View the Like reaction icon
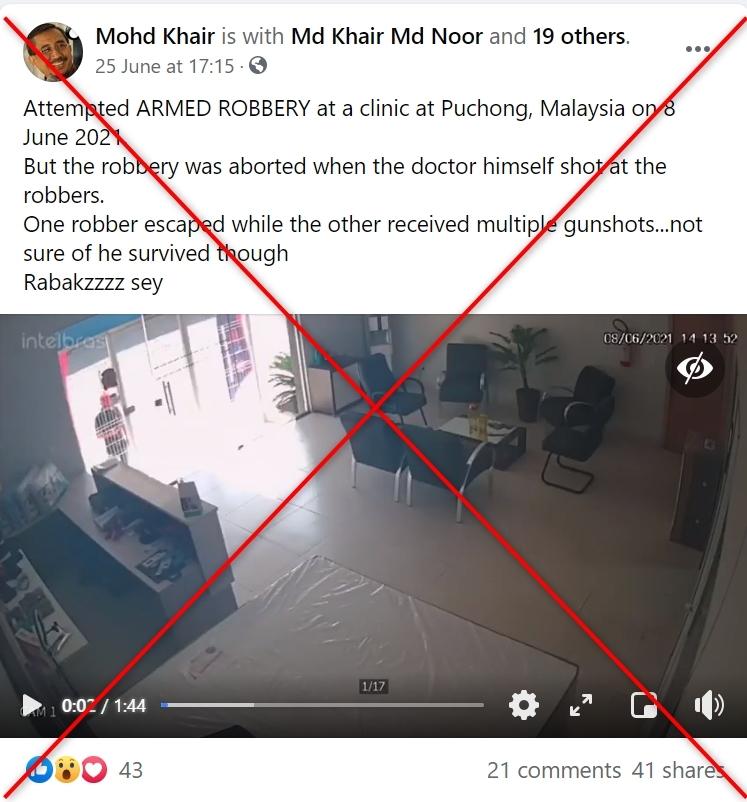747x802 pixels. tap(39, 770)
